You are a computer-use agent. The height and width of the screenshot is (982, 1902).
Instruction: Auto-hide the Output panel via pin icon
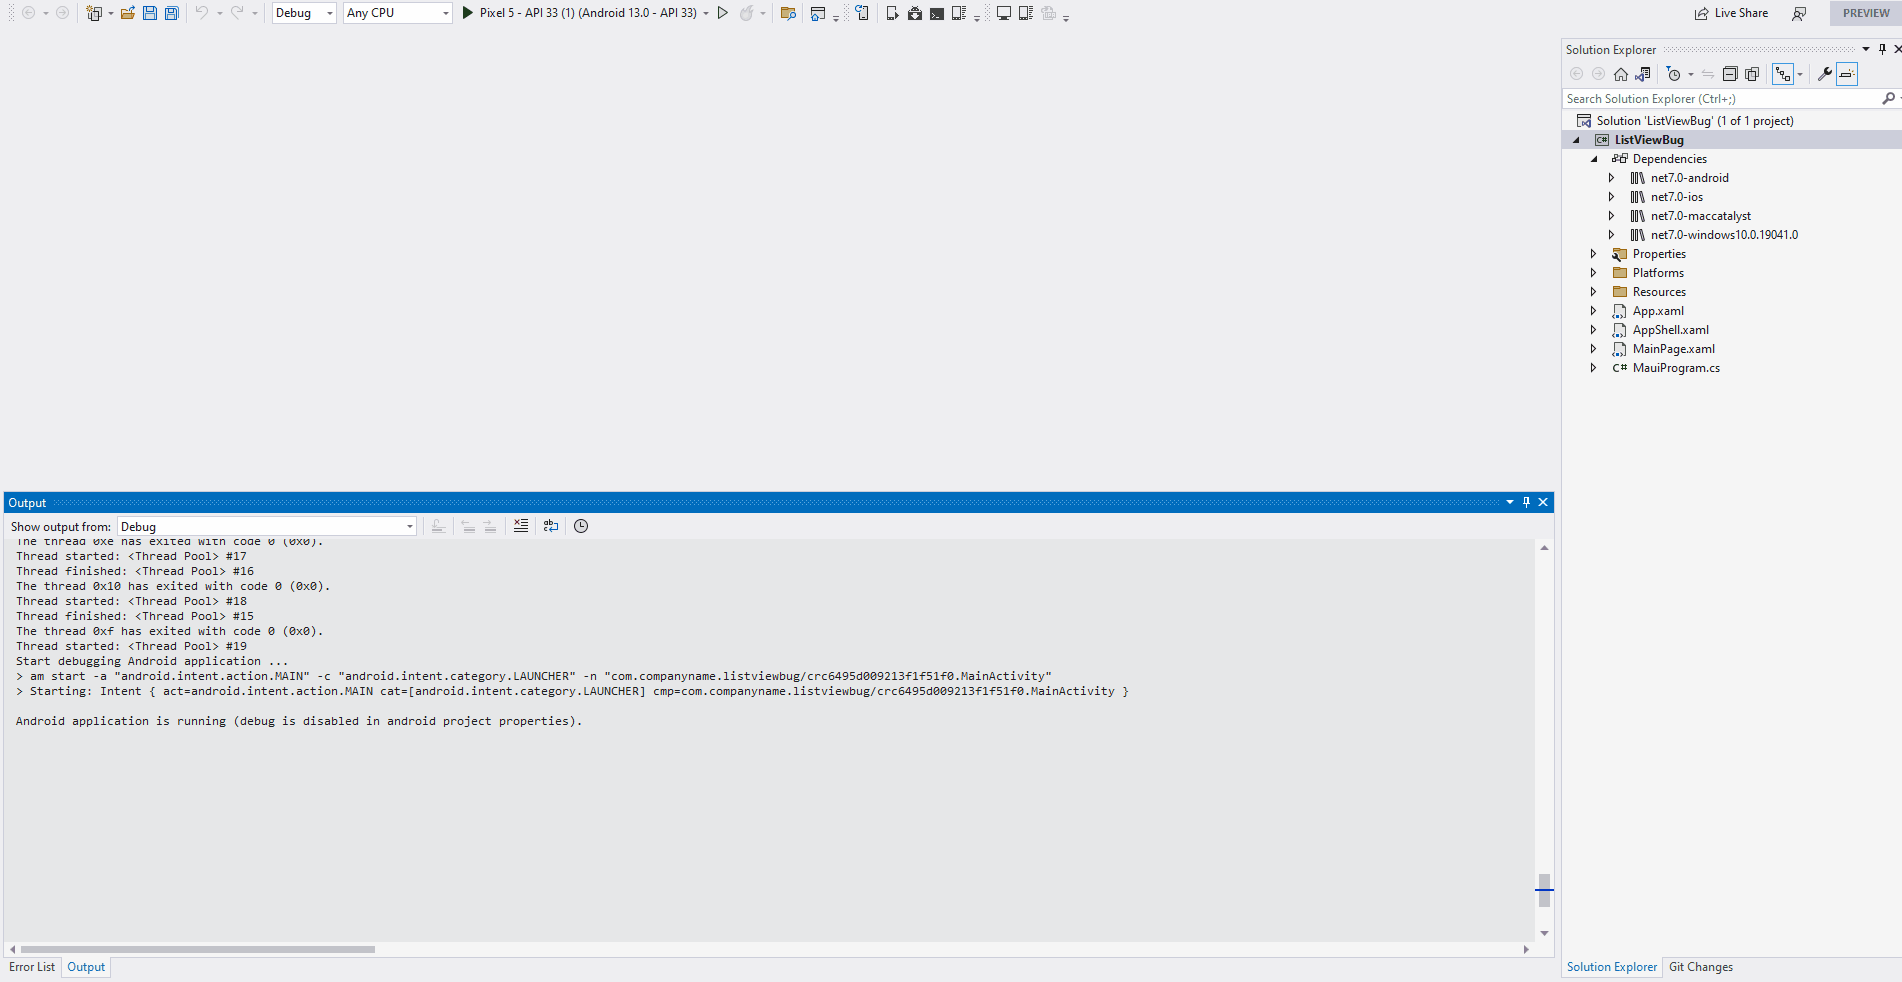[1526, 502]
